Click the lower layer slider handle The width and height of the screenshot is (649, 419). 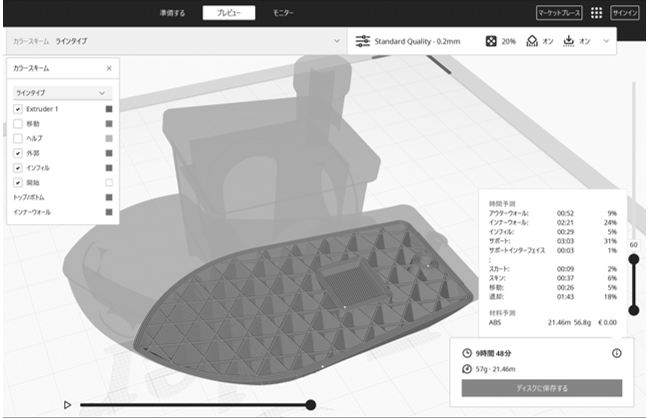[x=633, y=311]
